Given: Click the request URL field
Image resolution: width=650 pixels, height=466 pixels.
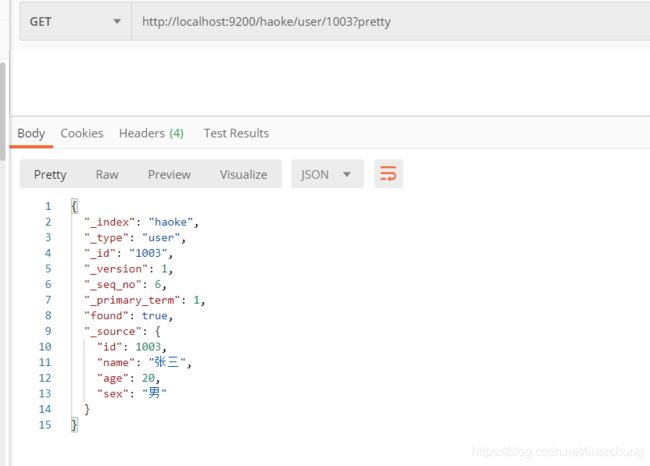Looking at the screenshot, I should click(x=390, y=21).
